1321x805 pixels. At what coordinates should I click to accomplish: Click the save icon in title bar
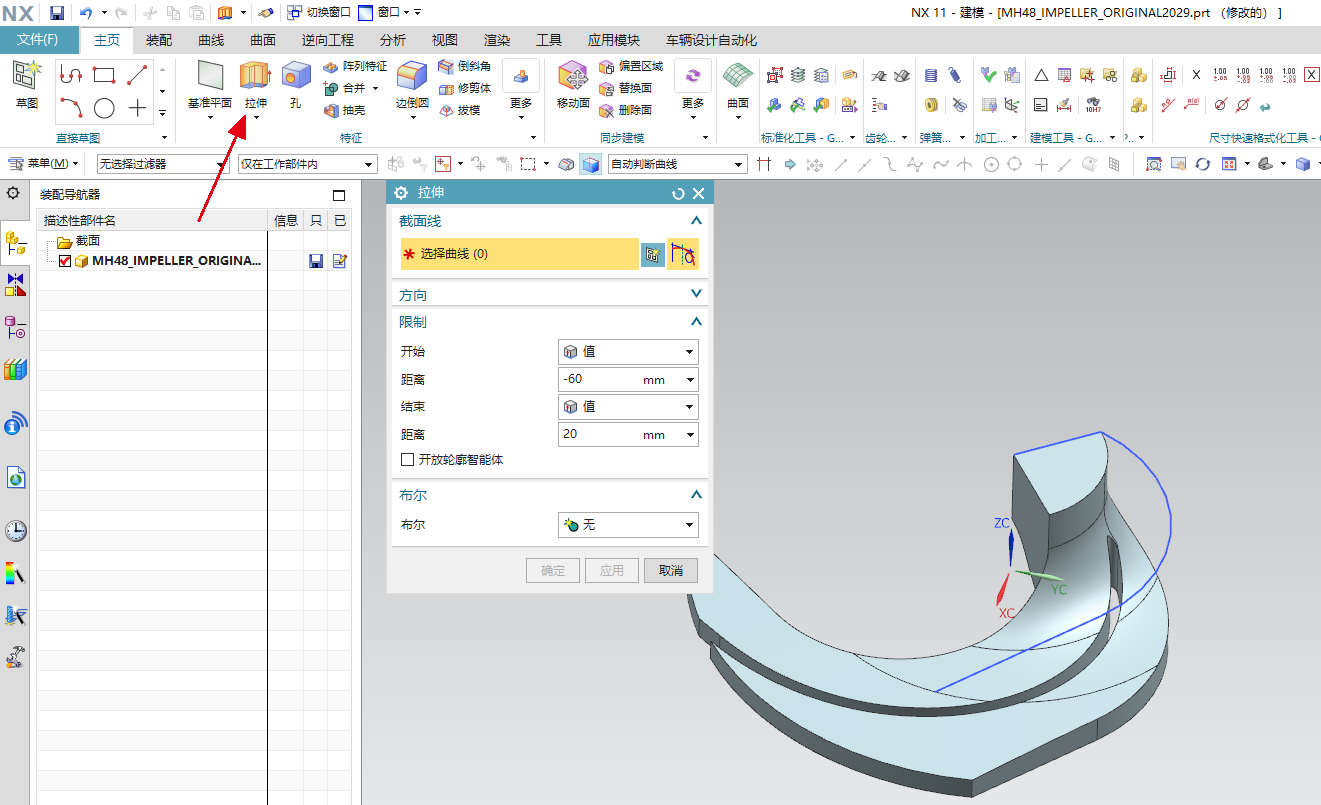click(x=57, y=12)
